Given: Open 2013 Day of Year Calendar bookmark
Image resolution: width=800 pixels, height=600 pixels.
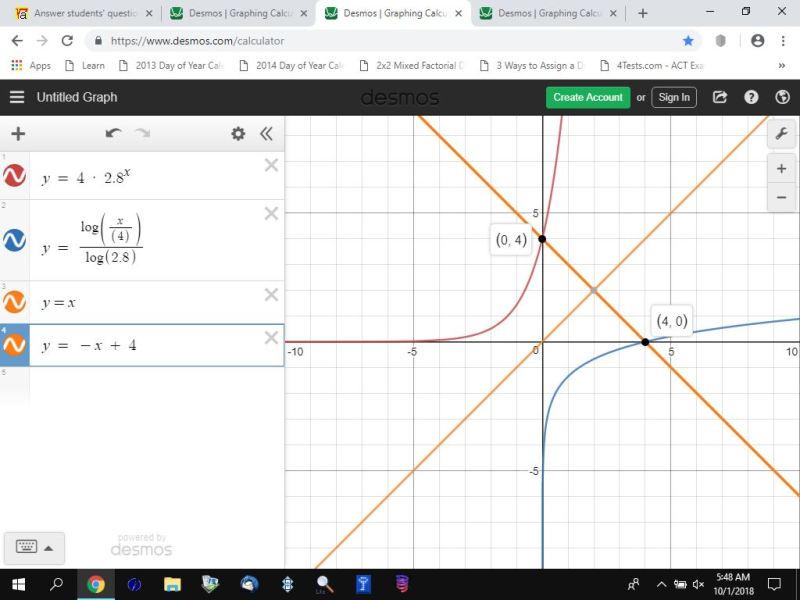Looking at the screenshot, I should pyautogui.click(x=171, y=65).
